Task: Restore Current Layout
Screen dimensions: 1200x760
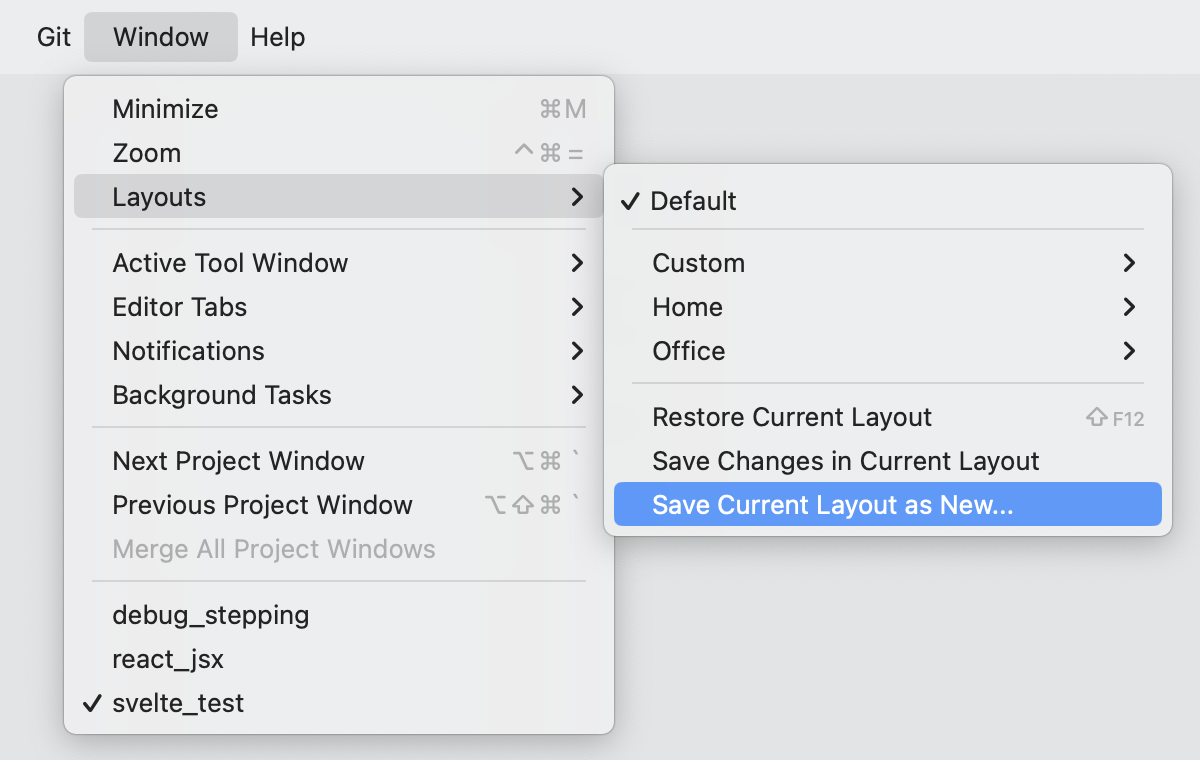Action: click(792, 417)
